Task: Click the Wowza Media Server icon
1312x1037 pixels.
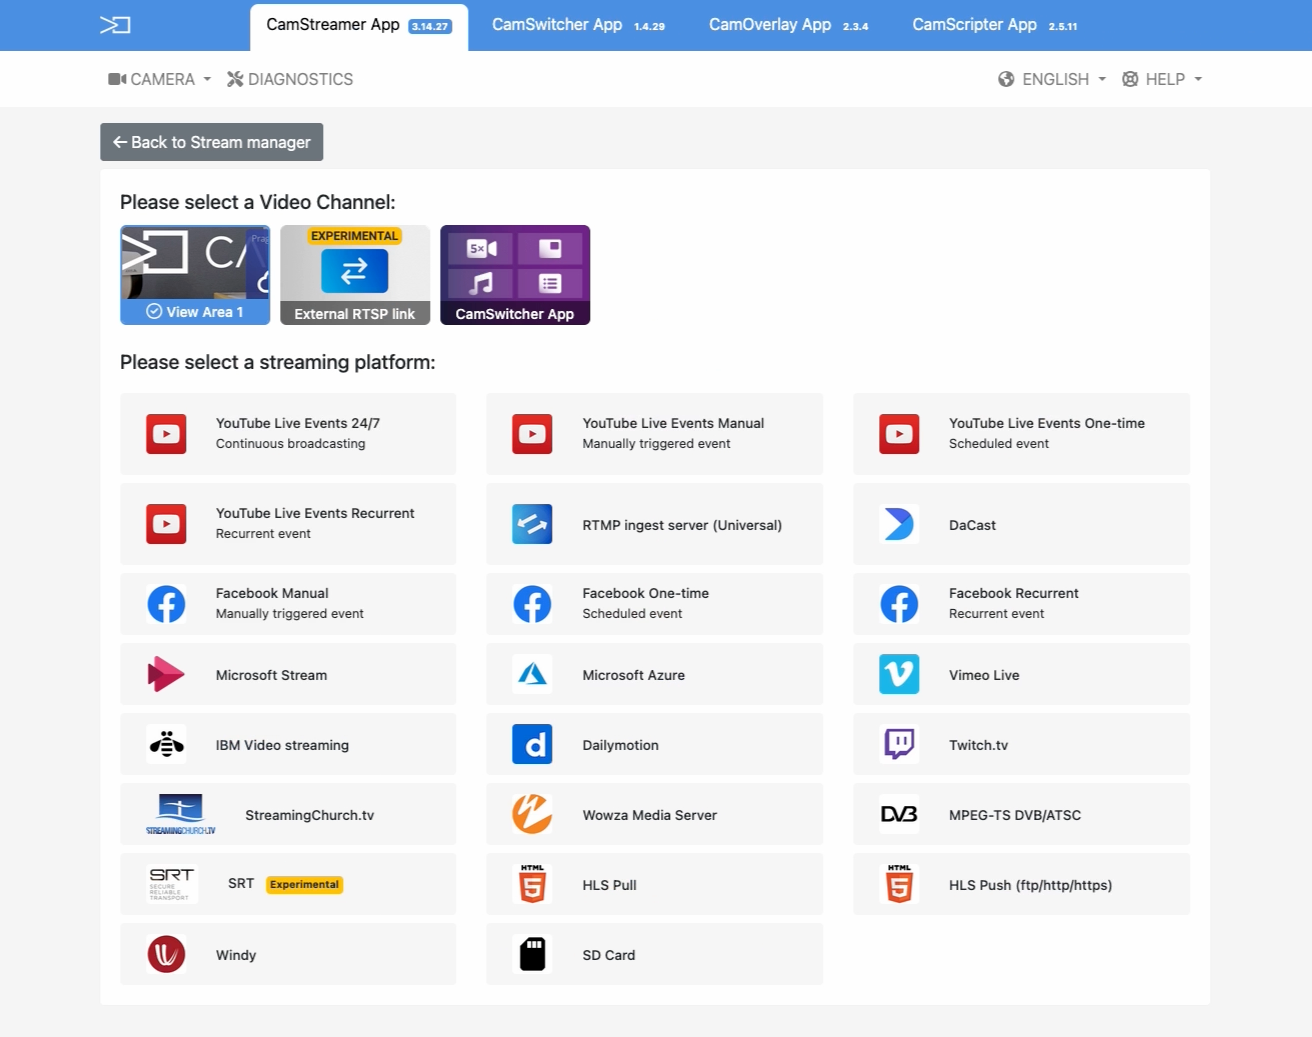Action: (x=532, y=814)
